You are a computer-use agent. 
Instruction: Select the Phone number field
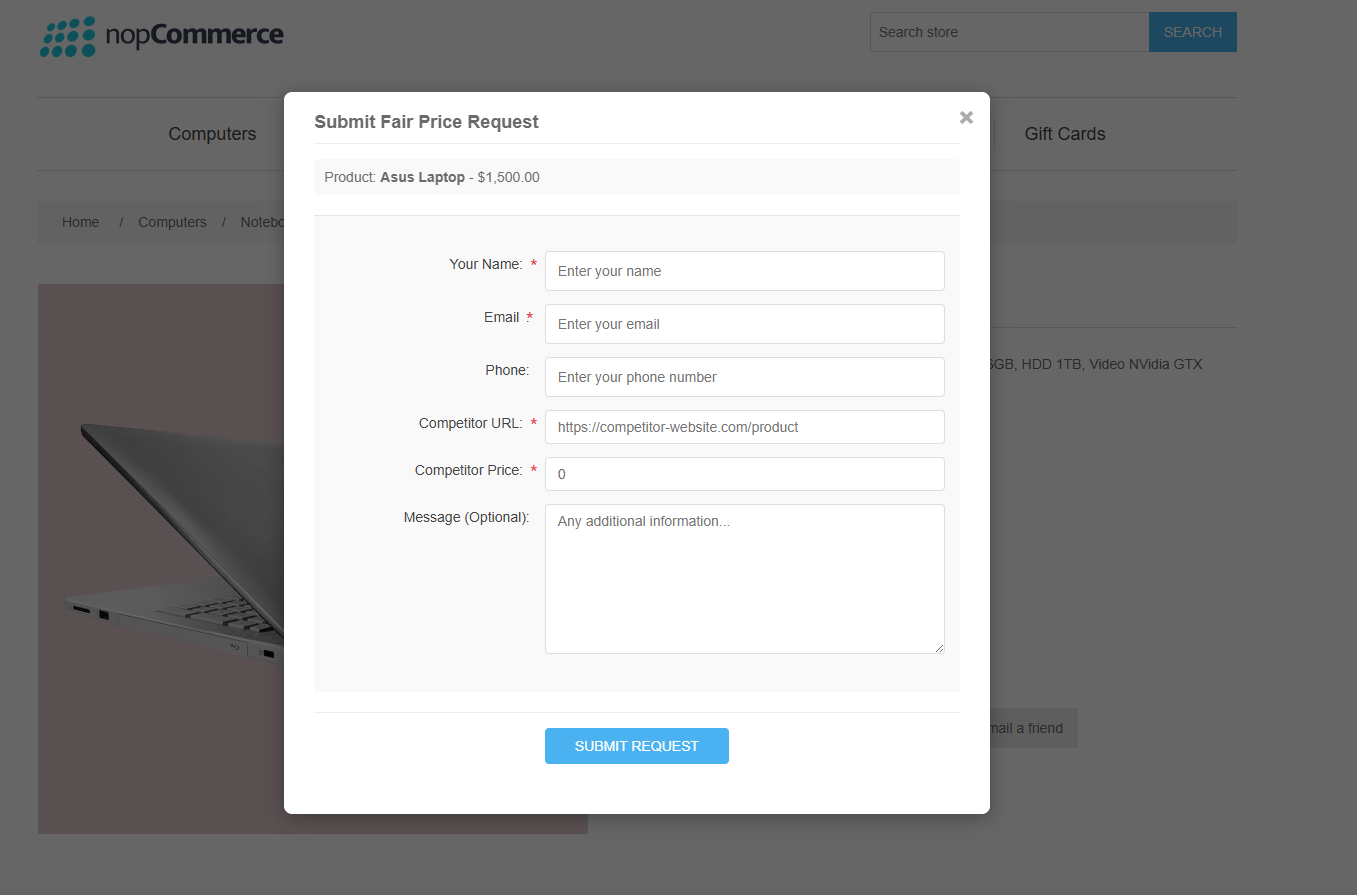tap(744, 377)
